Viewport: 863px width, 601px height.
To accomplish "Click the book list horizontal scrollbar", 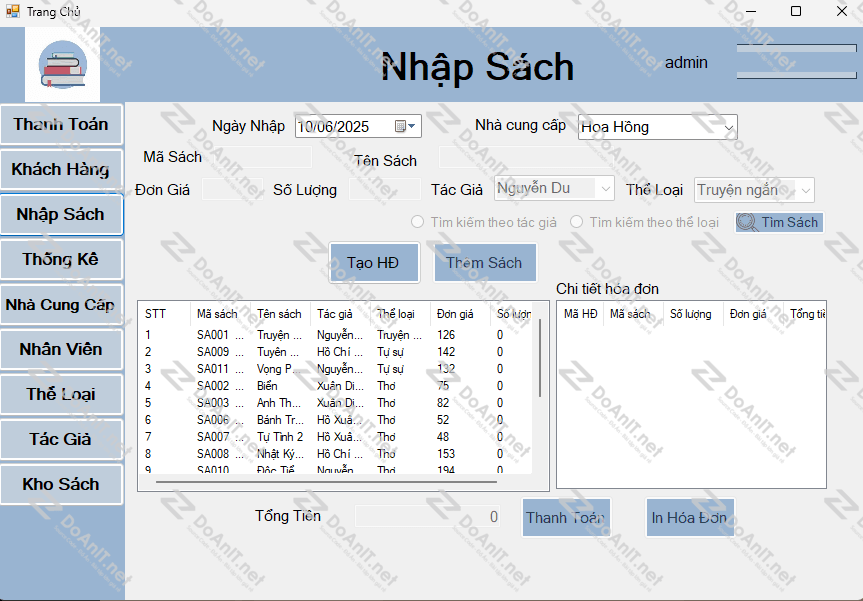I will (325, 481).
